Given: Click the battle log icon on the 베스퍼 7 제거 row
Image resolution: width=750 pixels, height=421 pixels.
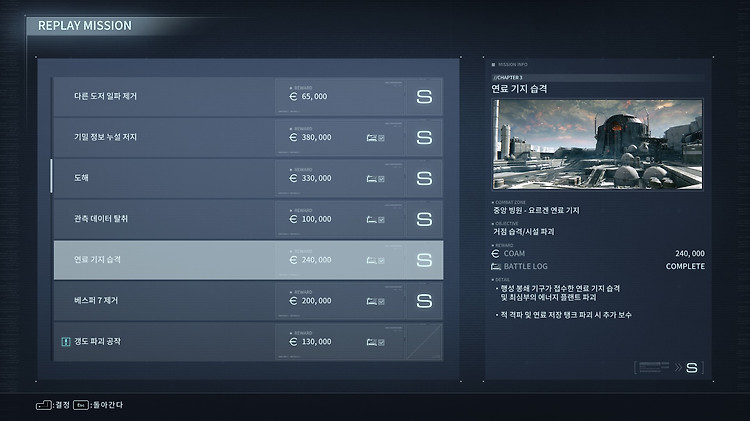Looking at the screenshot, I should click(371, 301).
